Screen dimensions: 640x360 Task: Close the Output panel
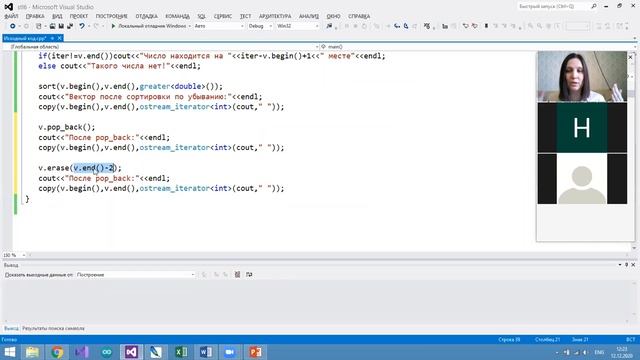coord(633,265)
